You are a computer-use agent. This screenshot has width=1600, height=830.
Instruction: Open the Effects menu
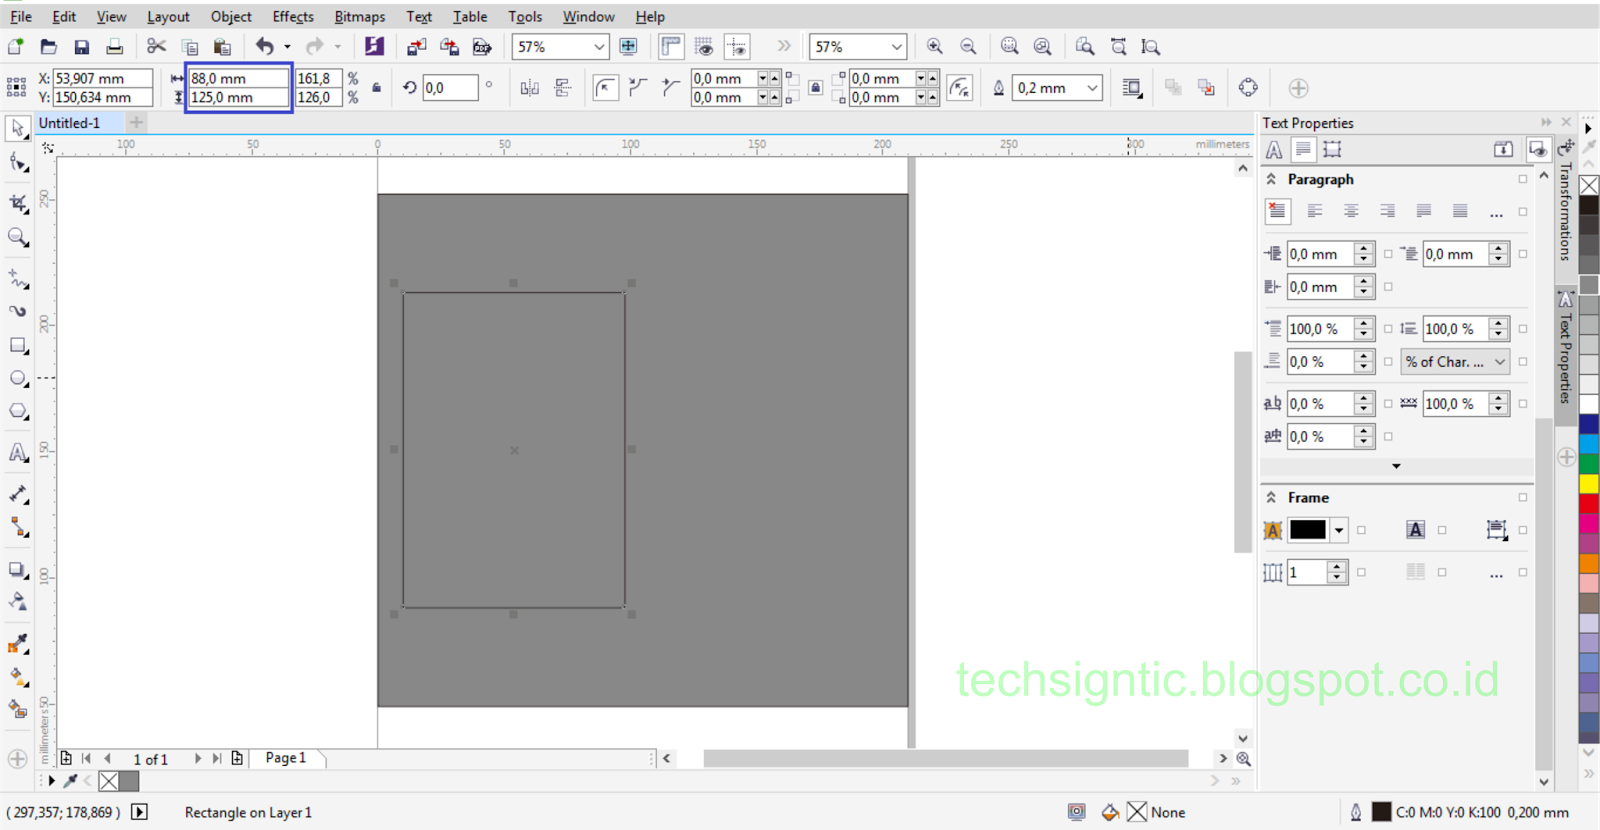pos(293,16)
